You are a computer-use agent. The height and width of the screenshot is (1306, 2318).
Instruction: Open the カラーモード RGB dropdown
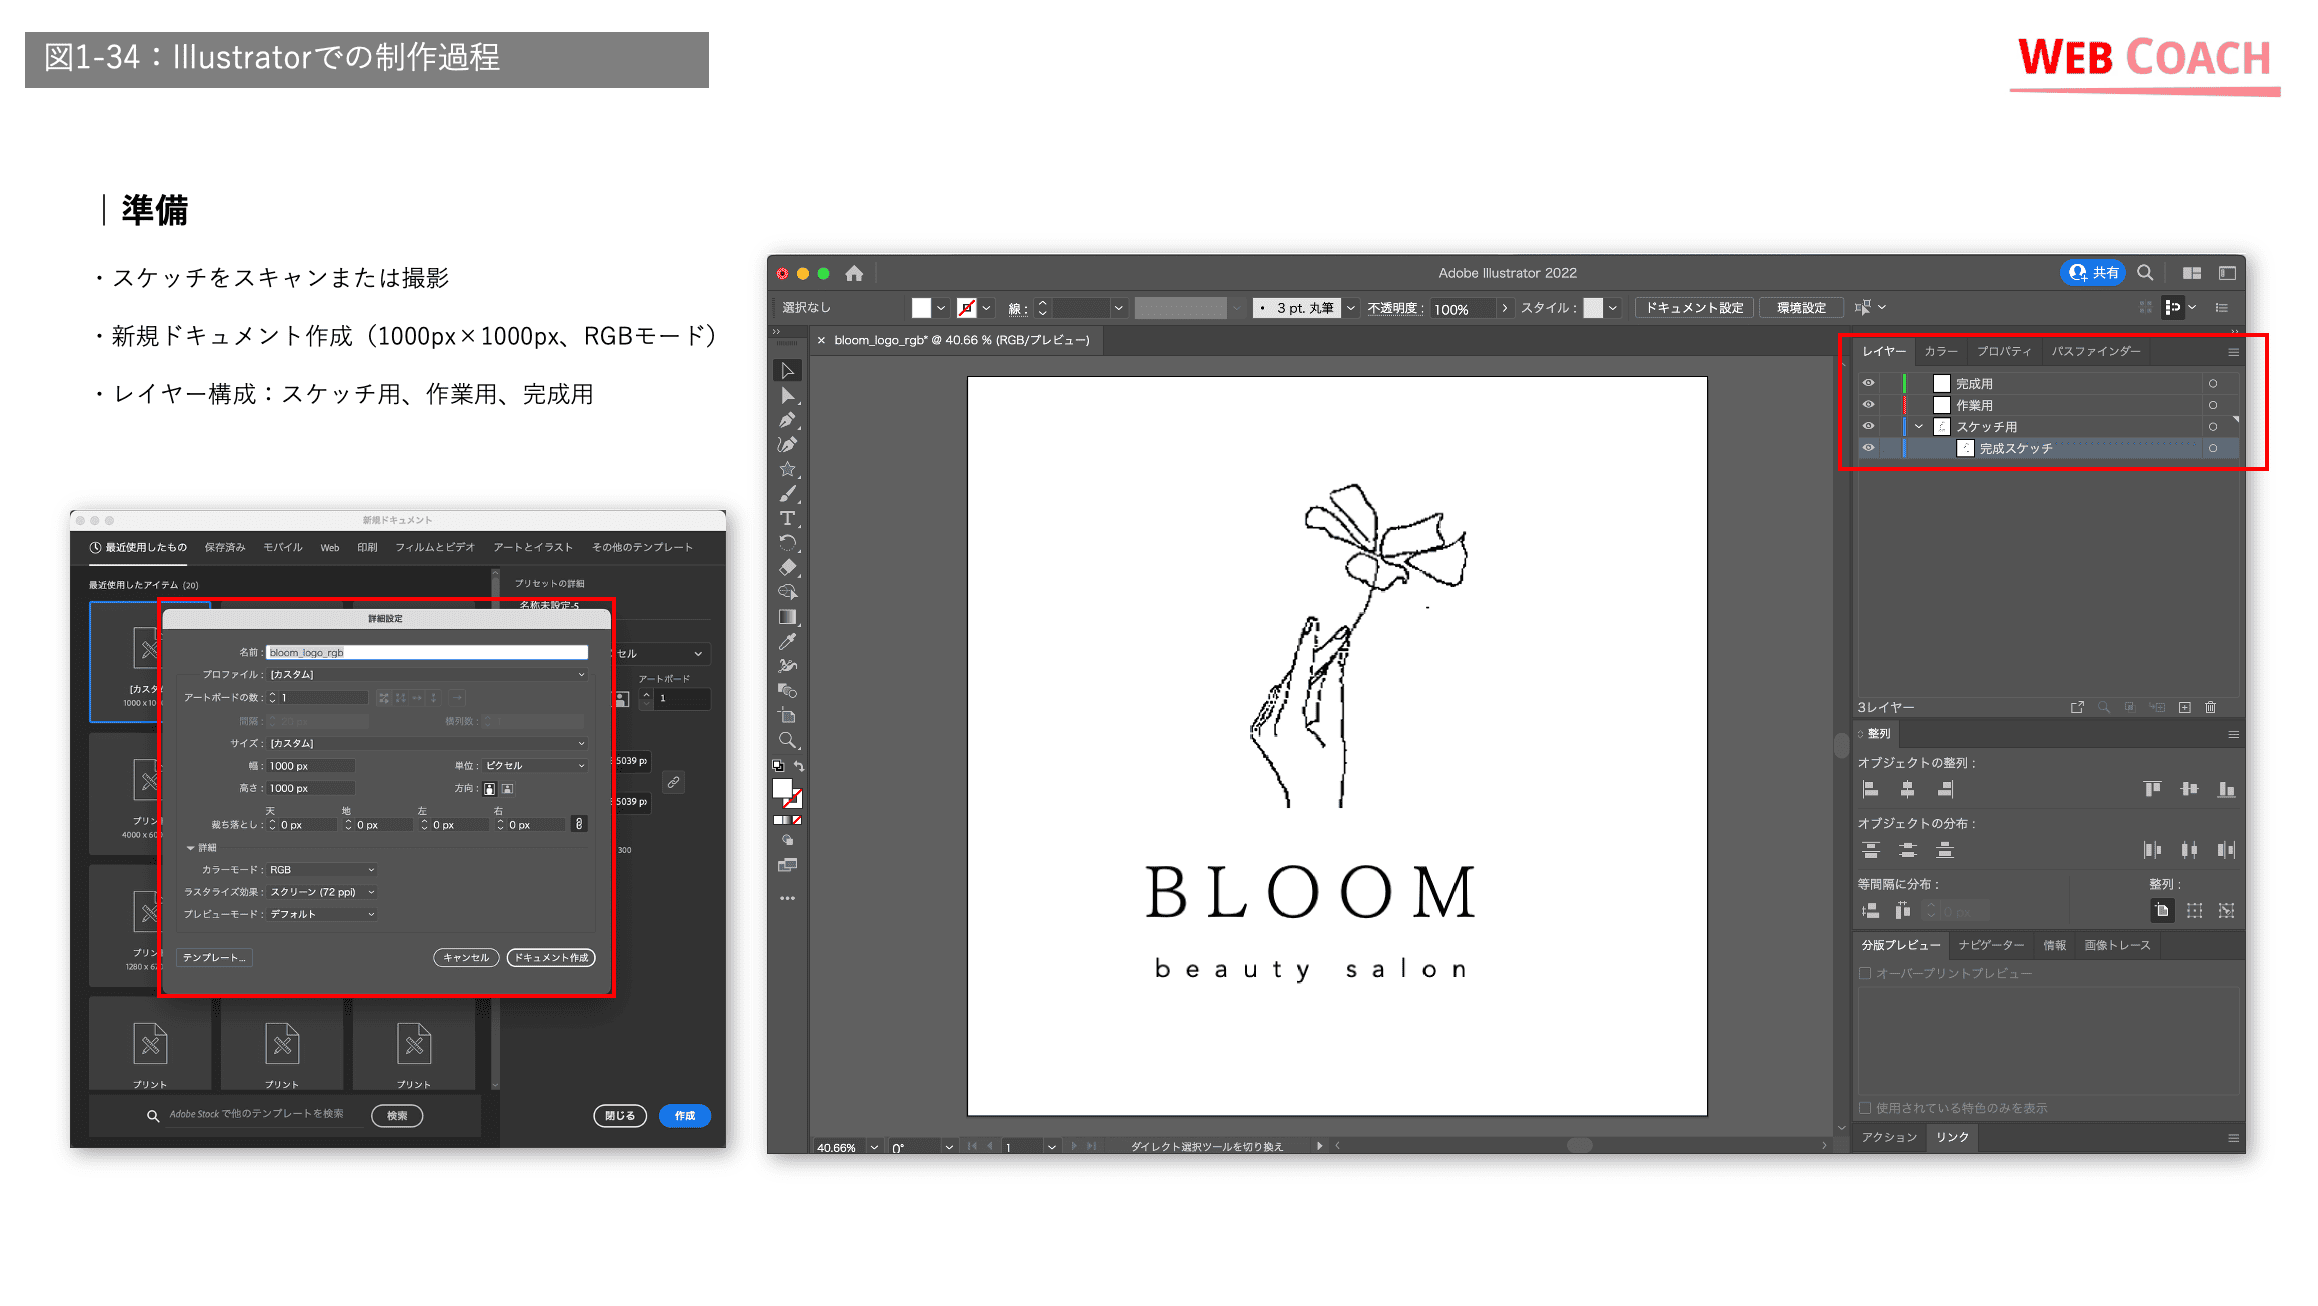[x=322, y=870]
